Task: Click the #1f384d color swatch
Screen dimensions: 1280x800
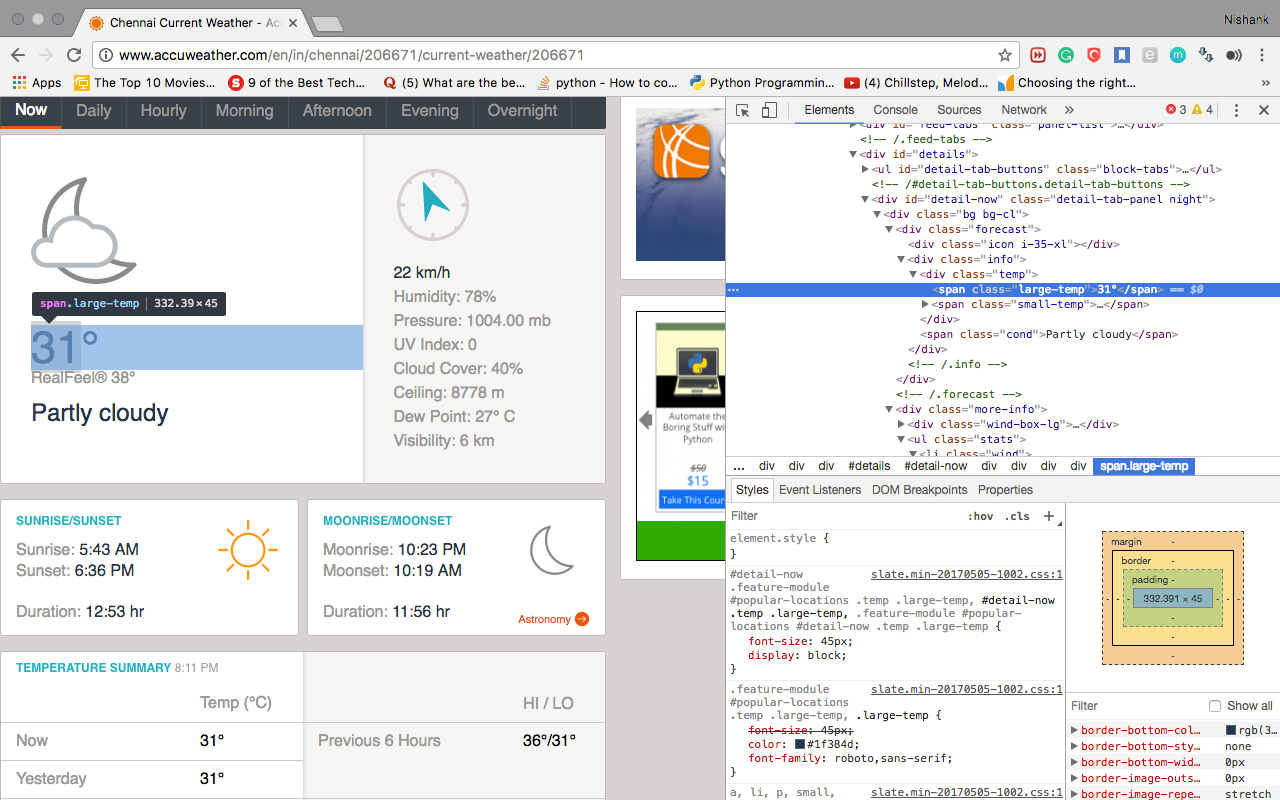Action: [x=800, y=744]
